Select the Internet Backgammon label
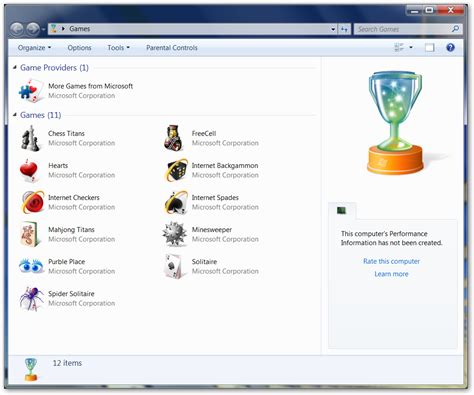474x395 pixels. [x=225, y=165]
